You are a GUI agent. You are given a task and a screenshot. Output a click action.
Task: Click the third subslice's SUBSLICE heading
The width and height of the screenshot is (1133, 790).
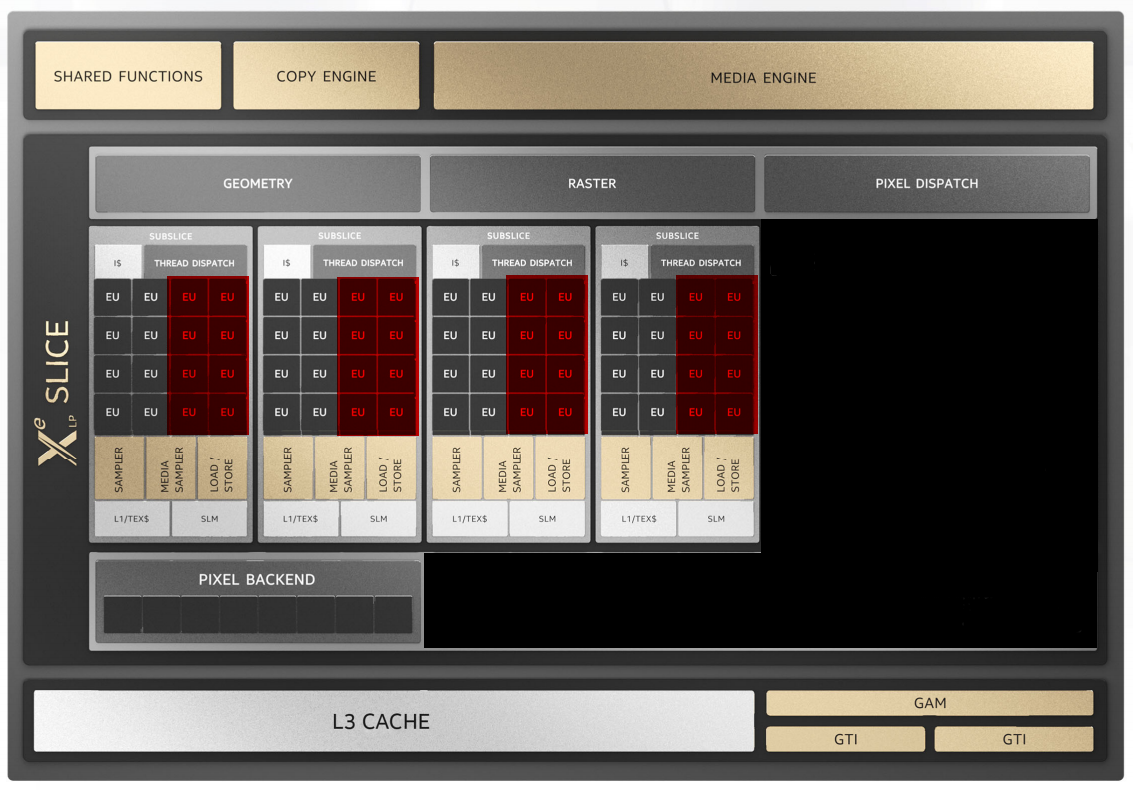(x=509, y=236)
